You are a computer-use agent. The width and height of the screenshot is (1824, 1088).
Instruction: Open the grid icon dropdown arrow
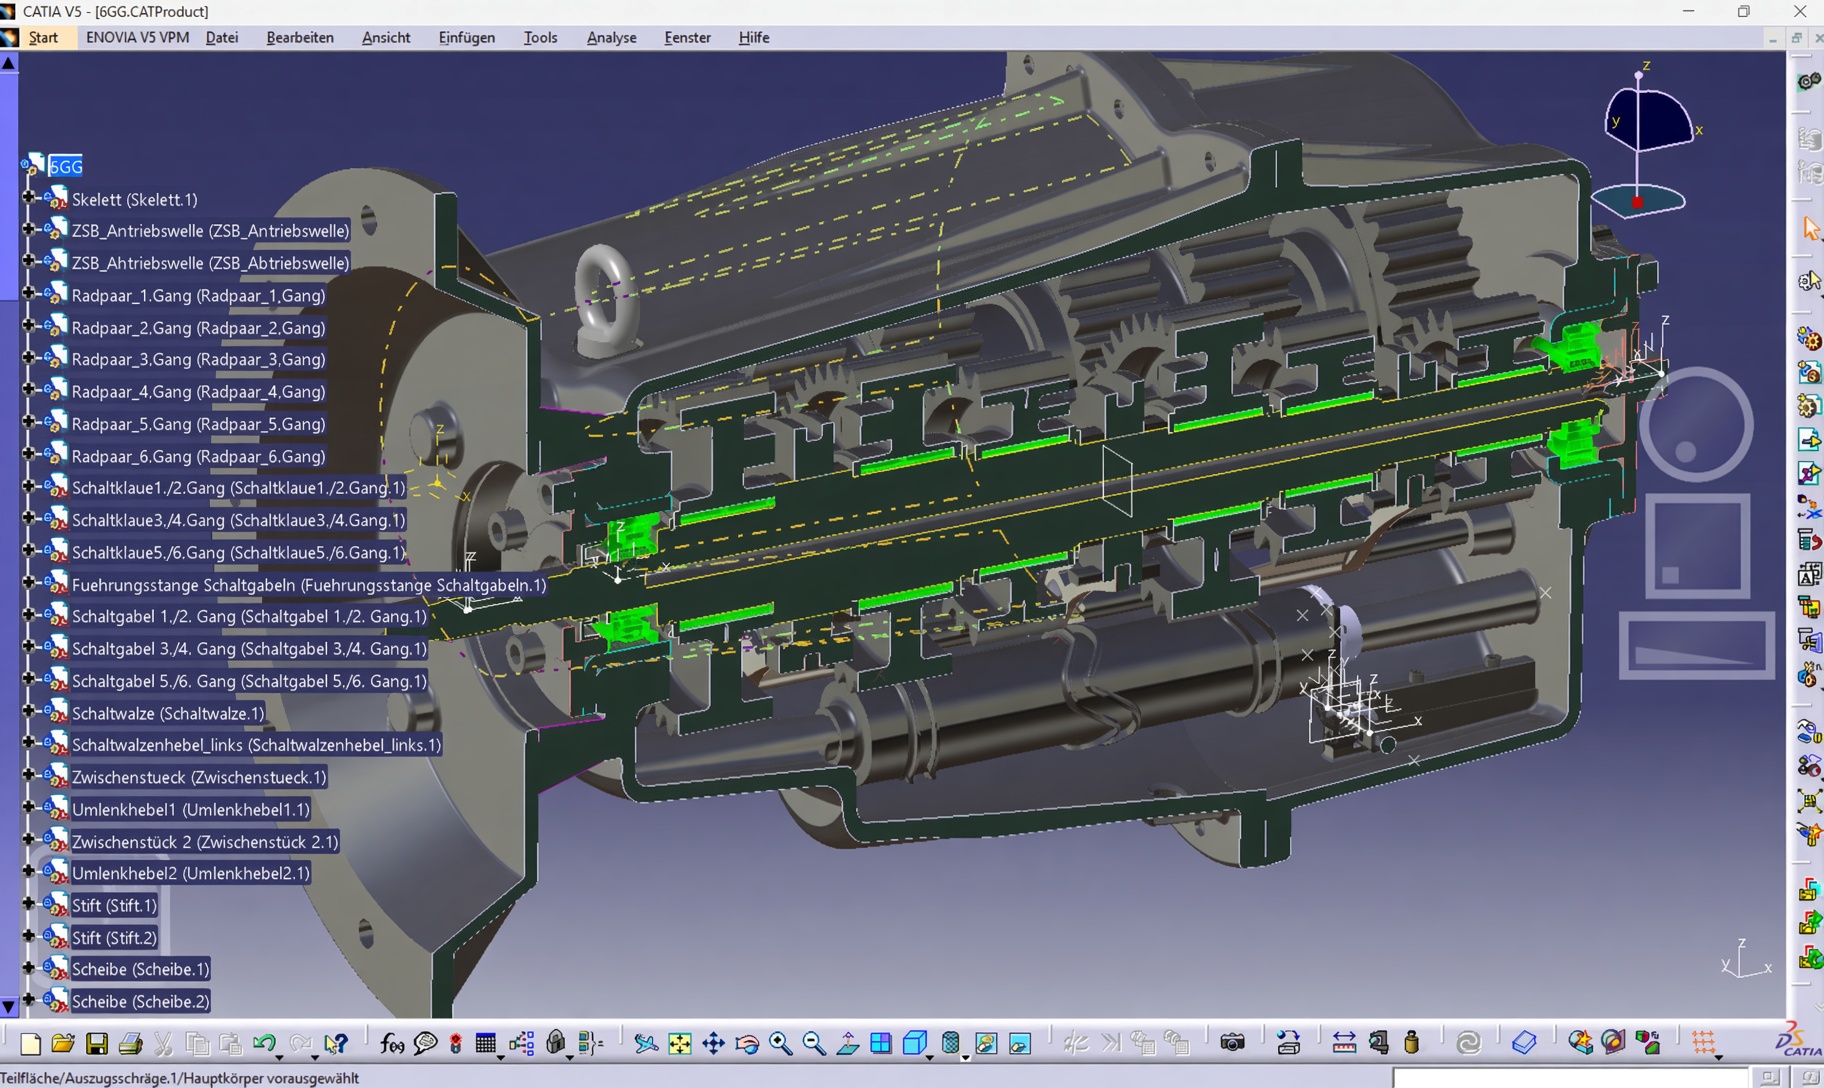click(x=1718, y=1056)
